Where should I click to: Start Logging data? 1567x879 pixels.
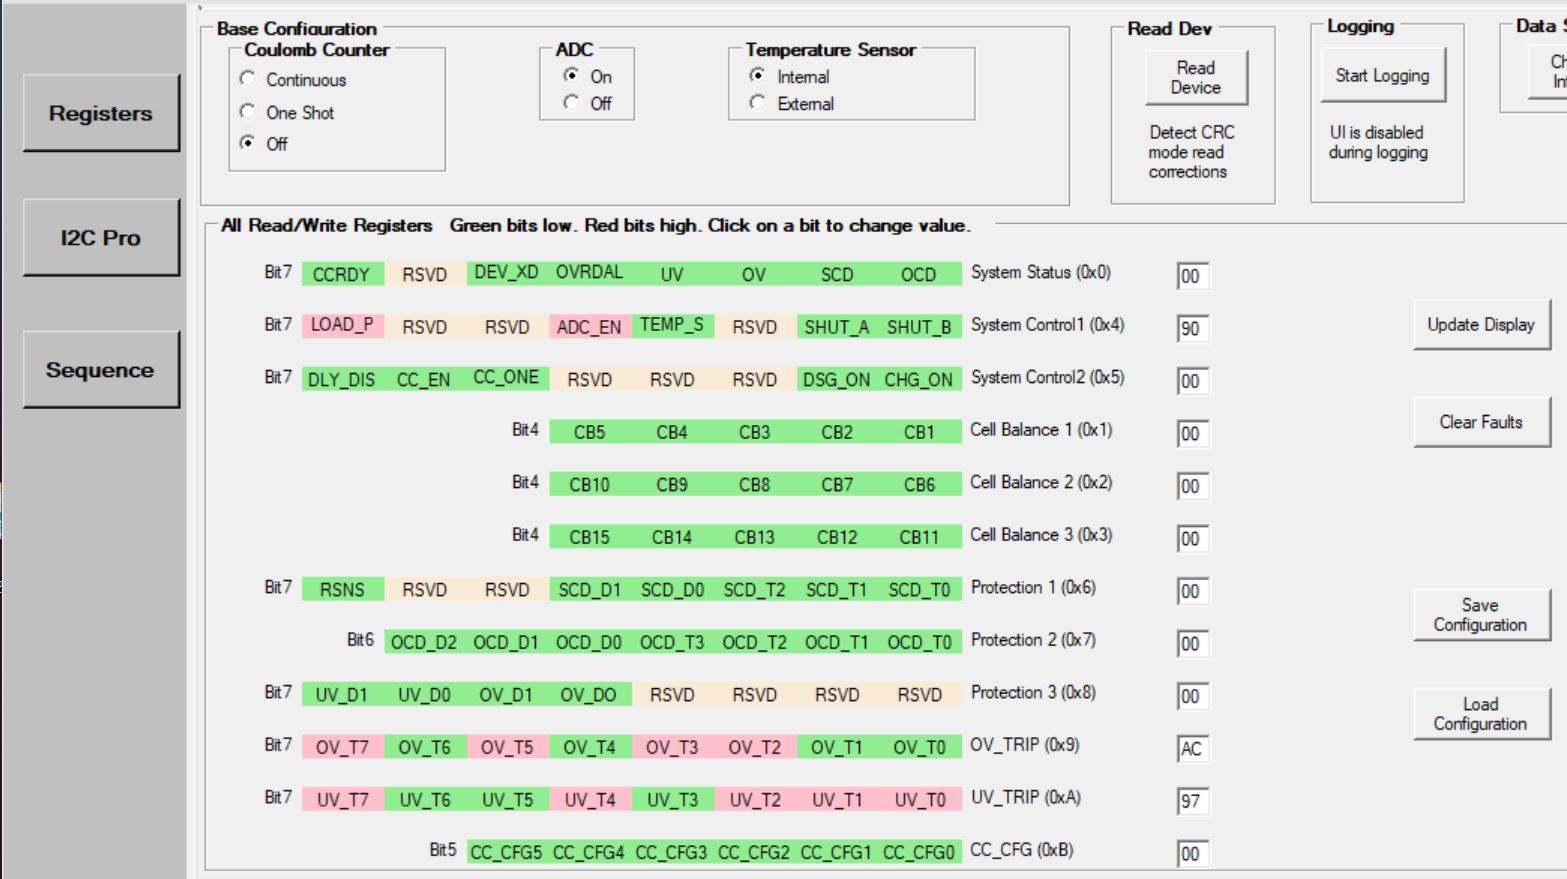pyautogui.click(x=1382, y=75)
